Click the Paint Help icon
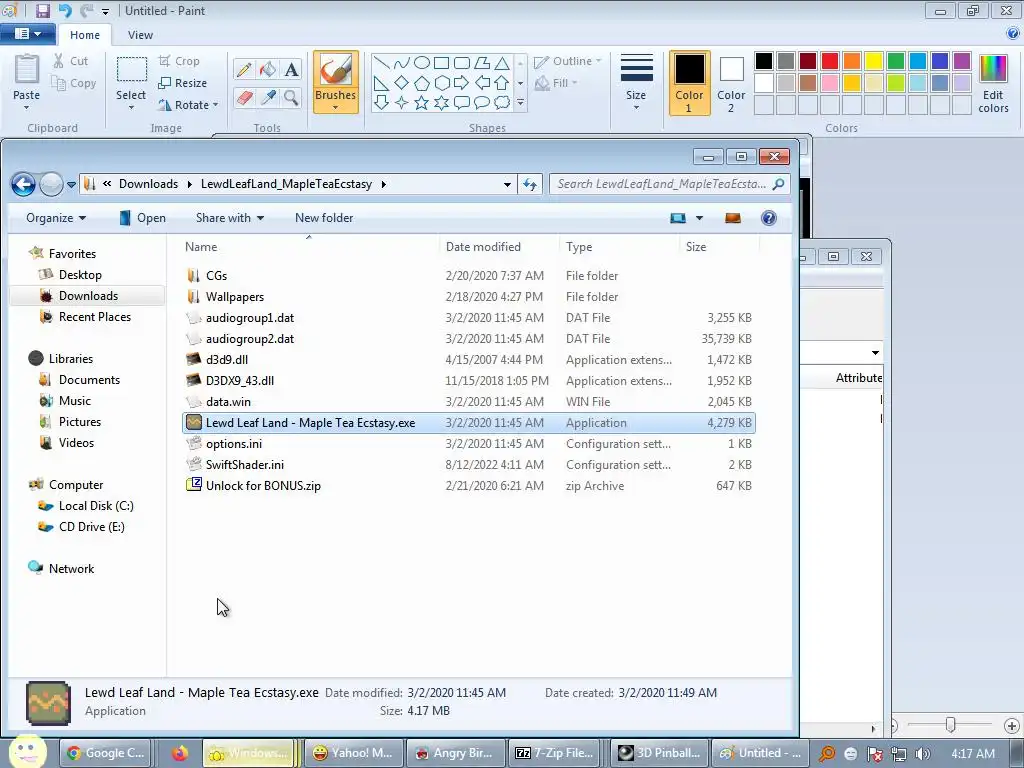This screenshot has width=1024, height=768. (1013, 34)
